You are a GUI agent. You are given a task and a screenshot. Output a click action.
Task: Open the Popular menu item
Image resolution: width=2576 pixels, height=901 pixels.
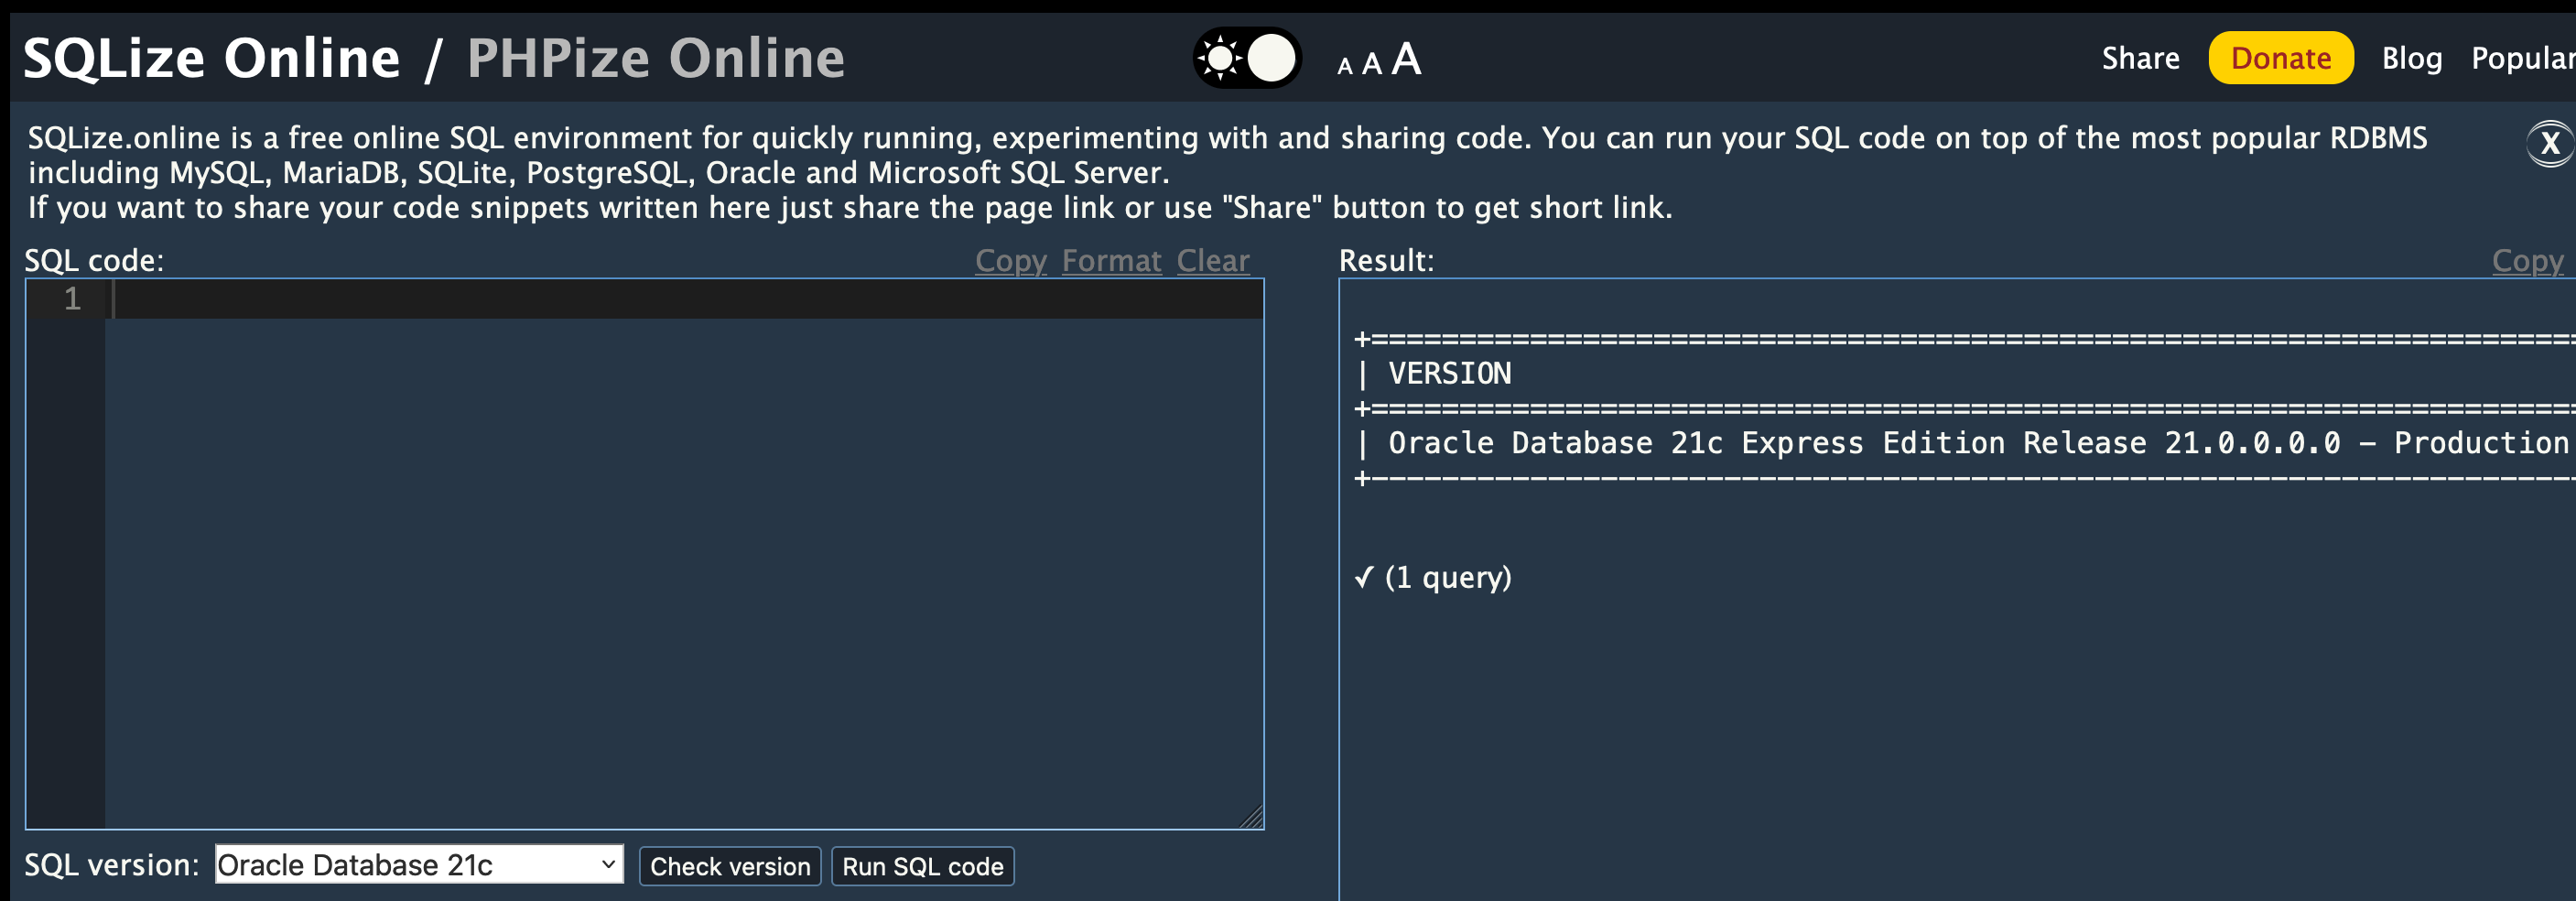coord(2522,58)
